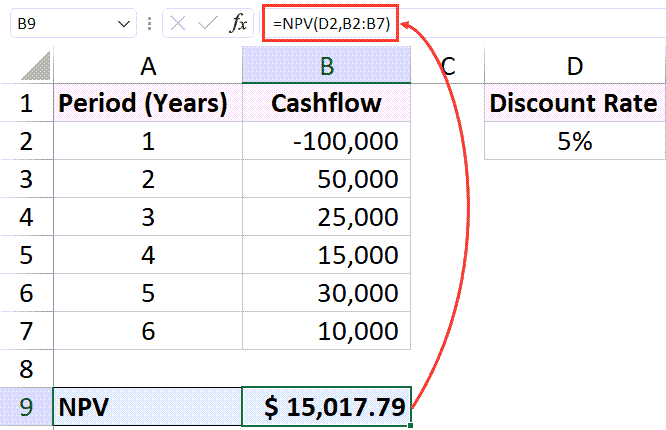Viewport: 666px width, 430px height.
Task: Click the Cashflow header cell
Action: [x=326, y=103]
